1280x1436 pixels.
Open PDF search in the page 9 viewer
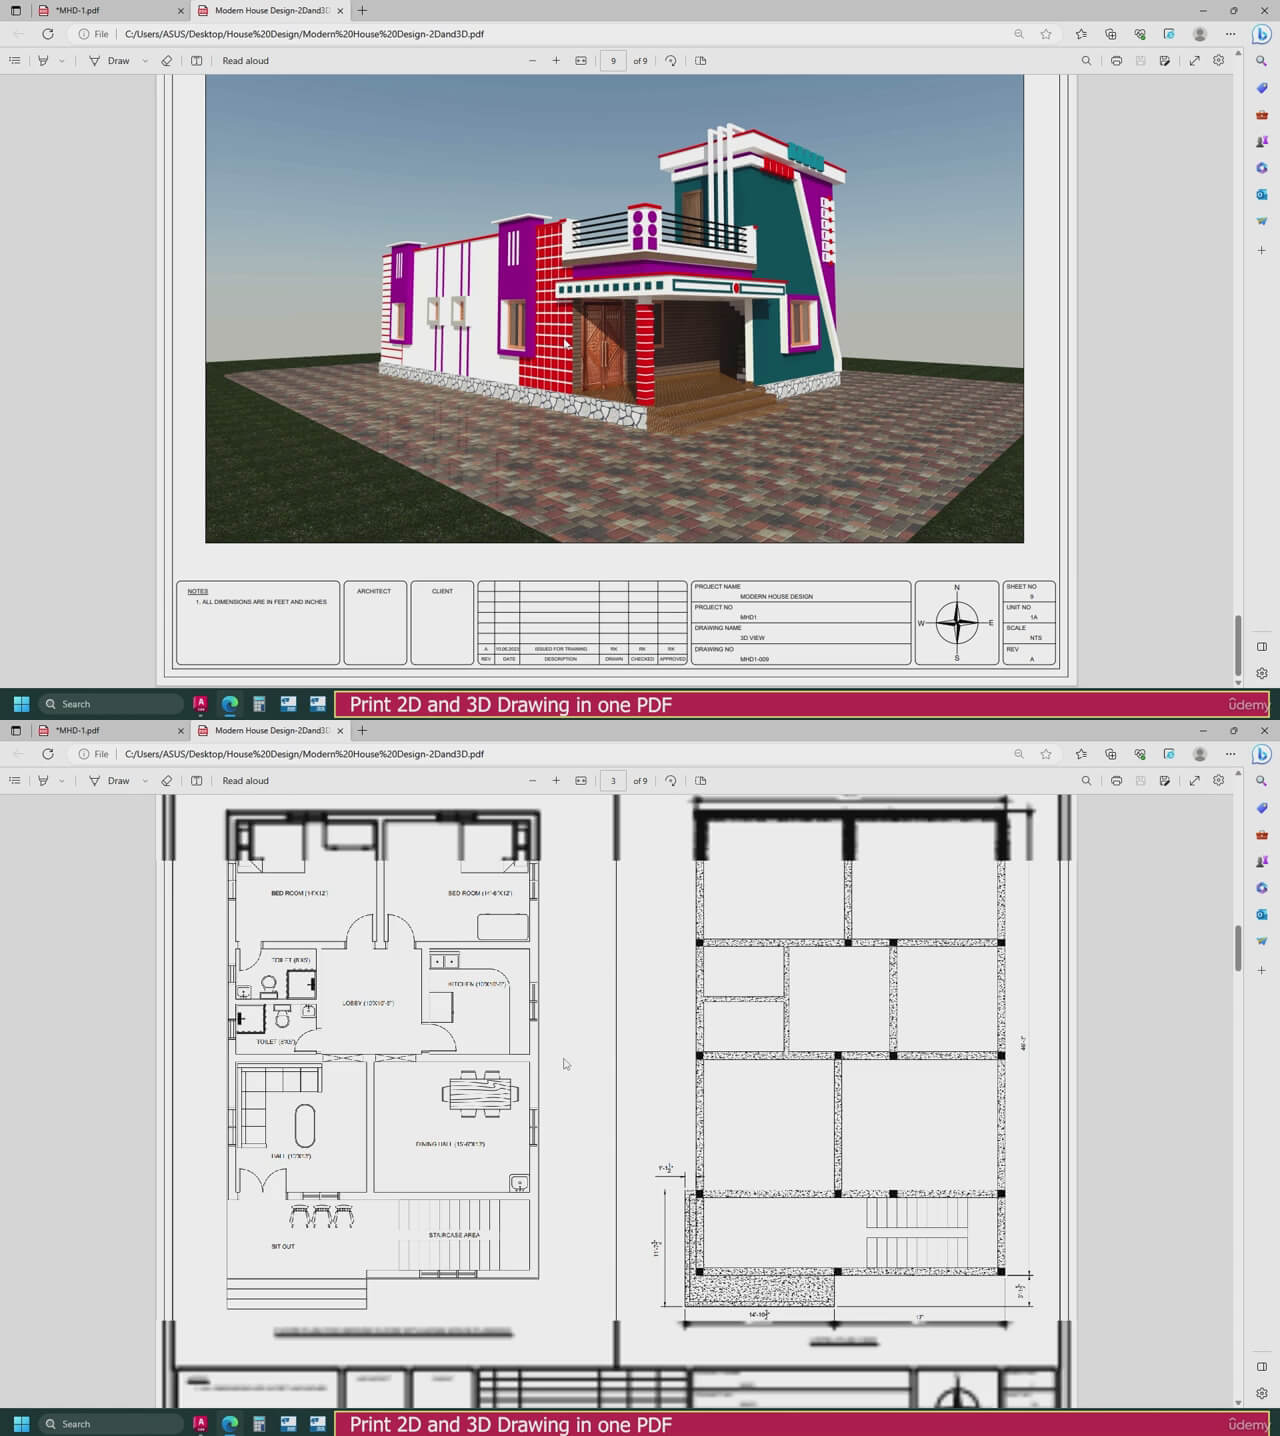click(x=1086, y=61)
